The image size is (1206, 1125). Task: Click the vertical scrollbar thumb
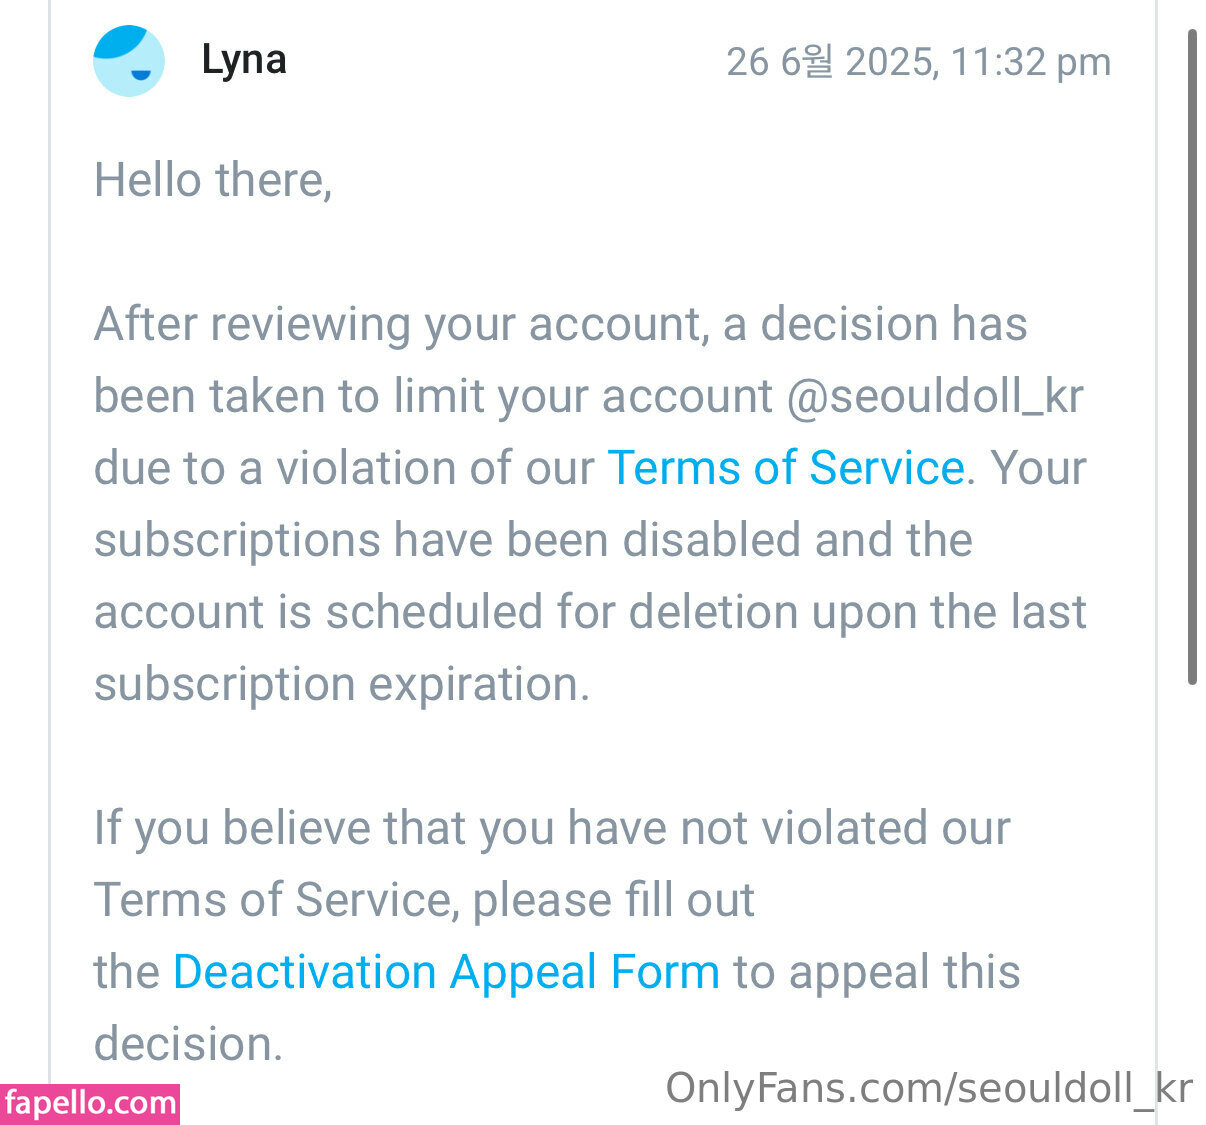click(1192, 355)
